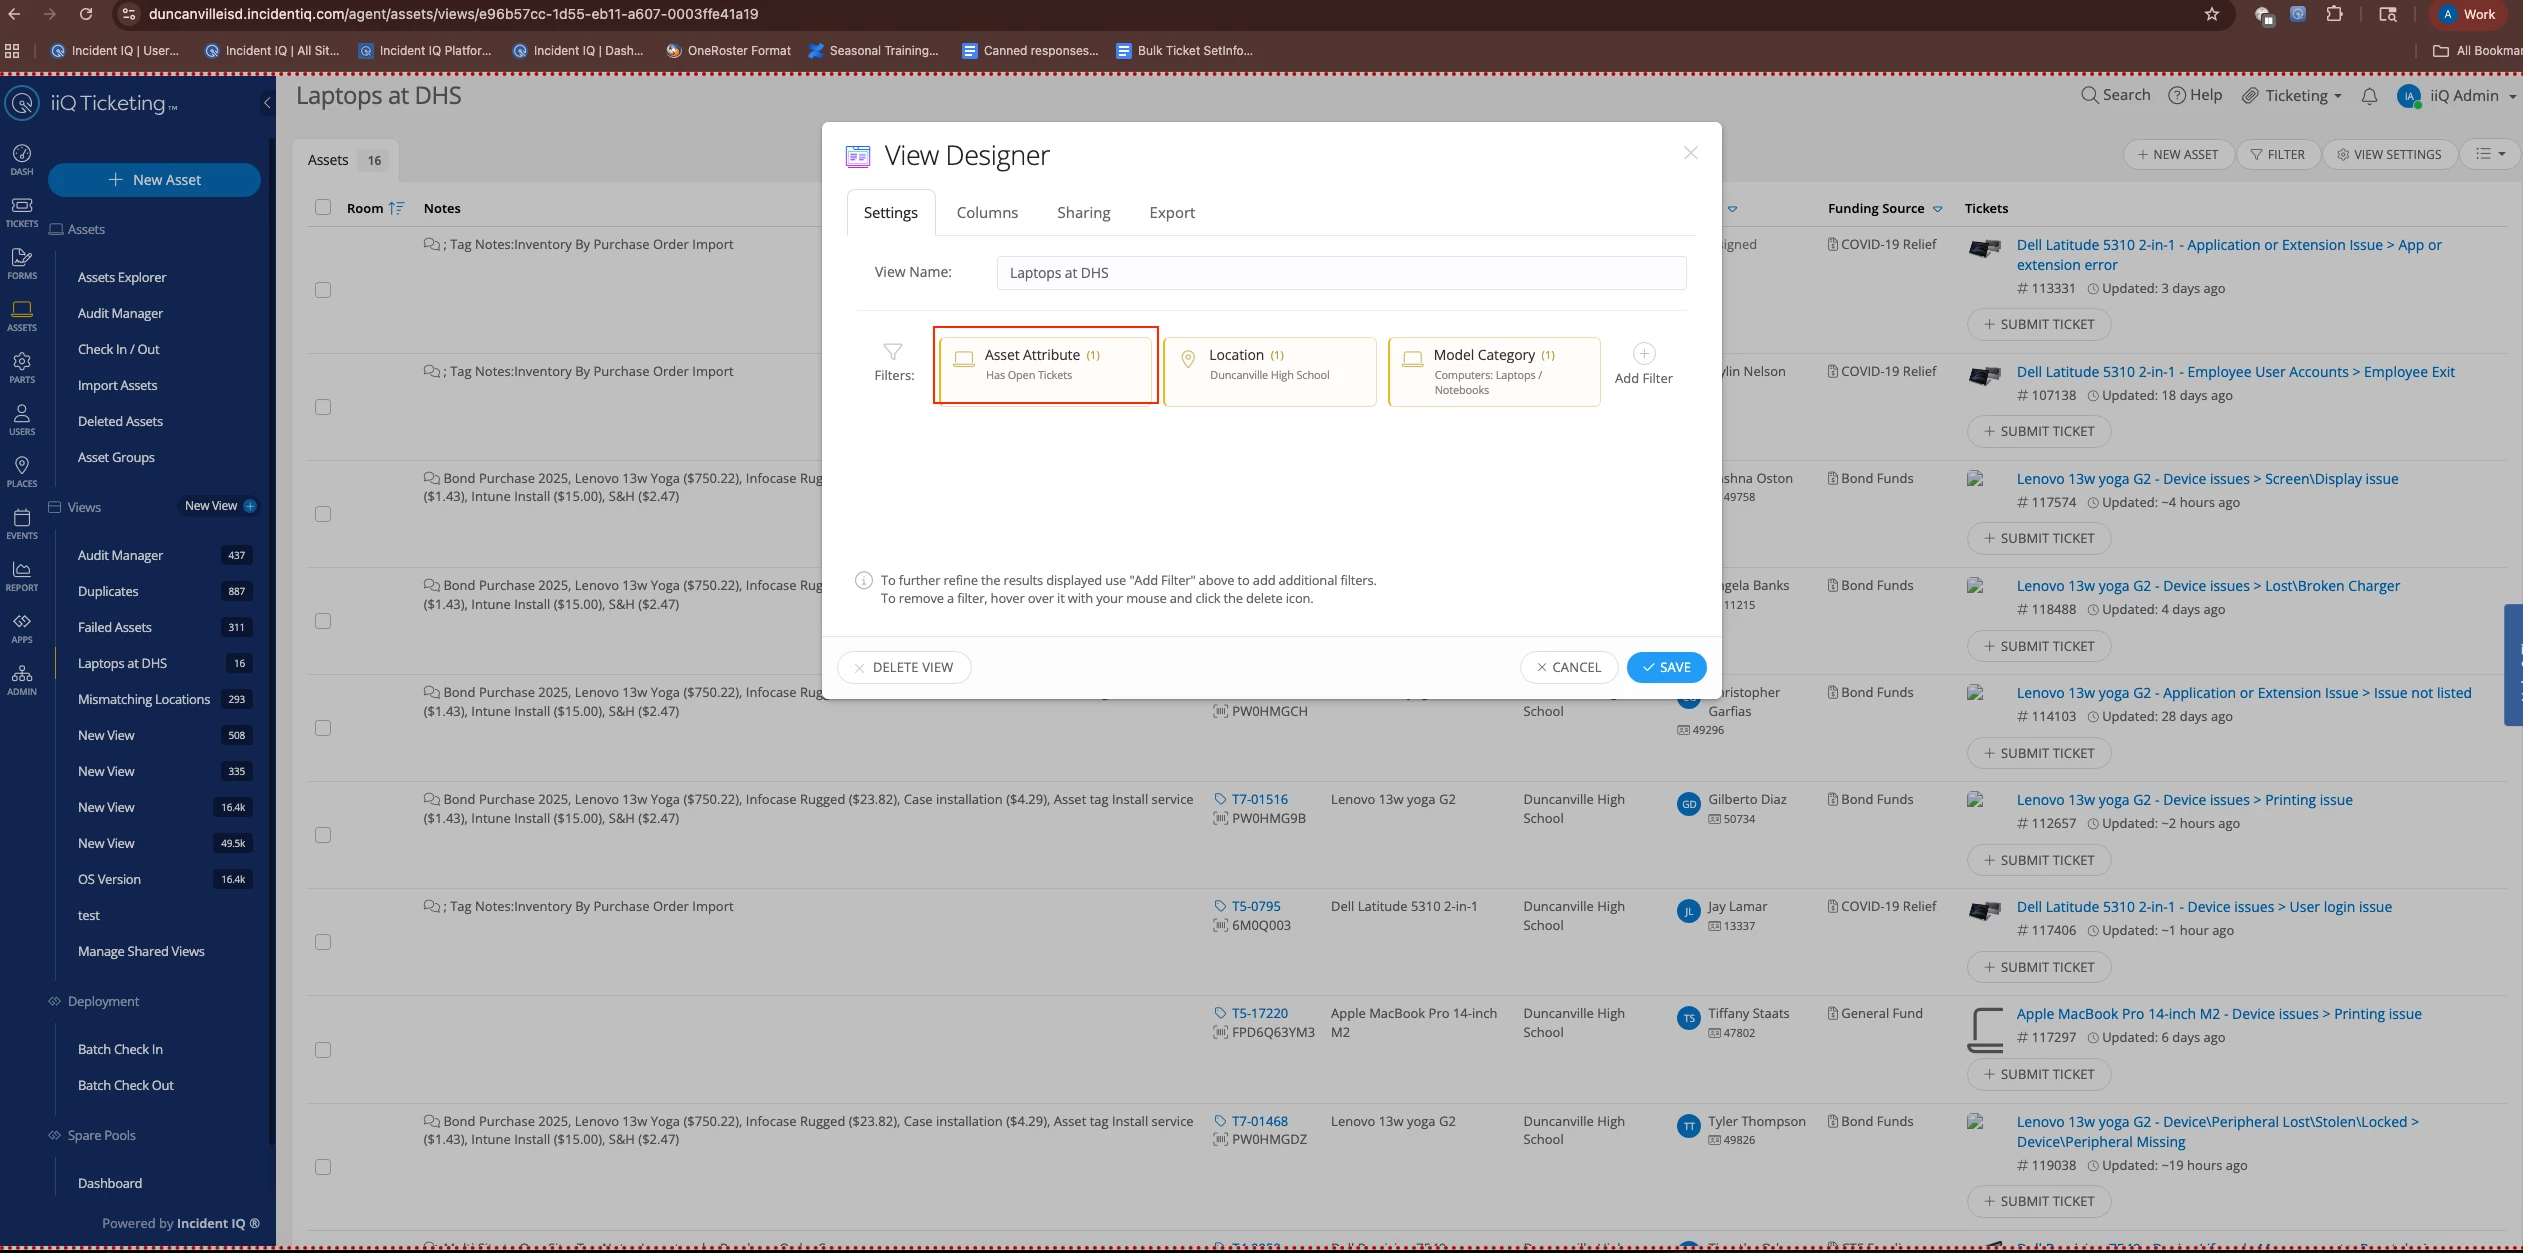Click the DELETE VIEW button
Screen dimensions: 2523x1253
point(904,667)
